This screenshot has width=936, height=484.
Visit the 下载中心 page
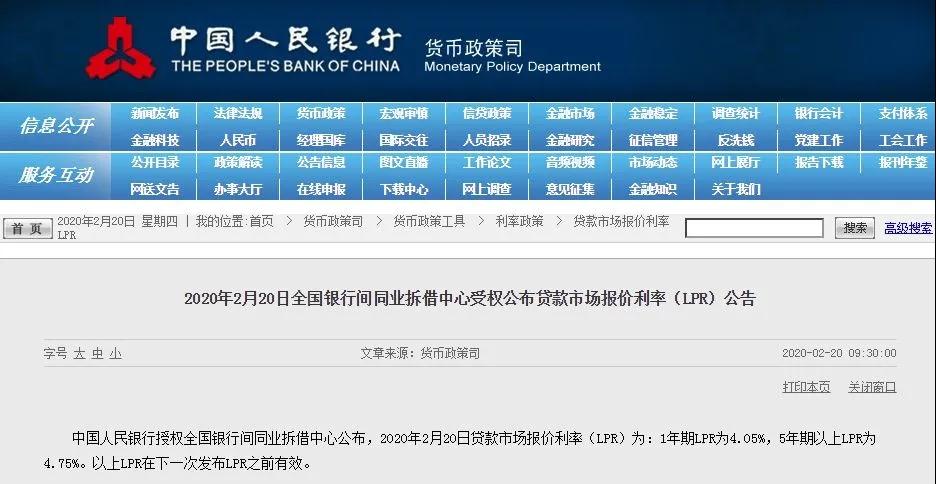click(x=404, y=190)
